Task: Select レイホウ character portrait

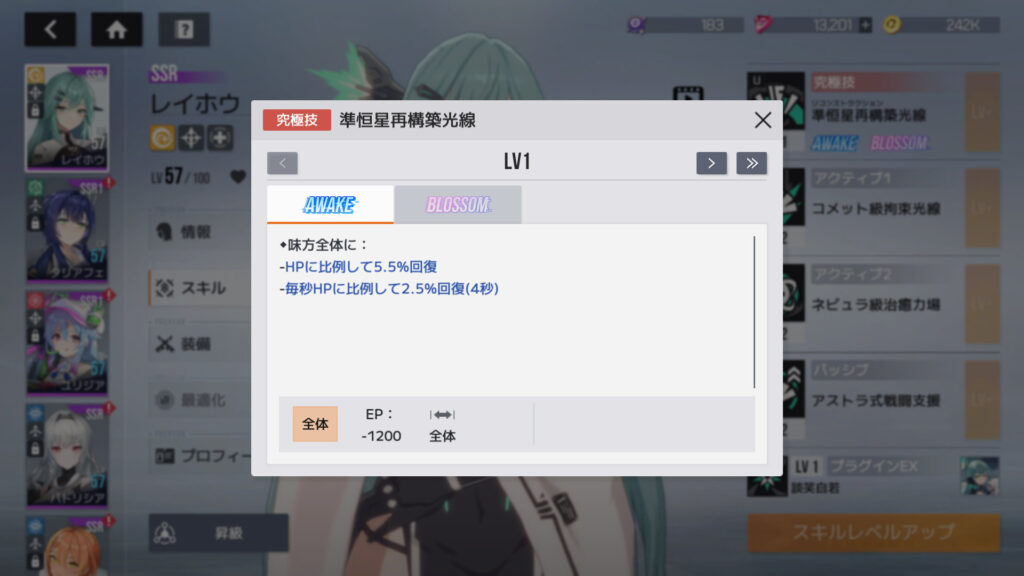Action: pyautogui.click(x=67, y=118)
